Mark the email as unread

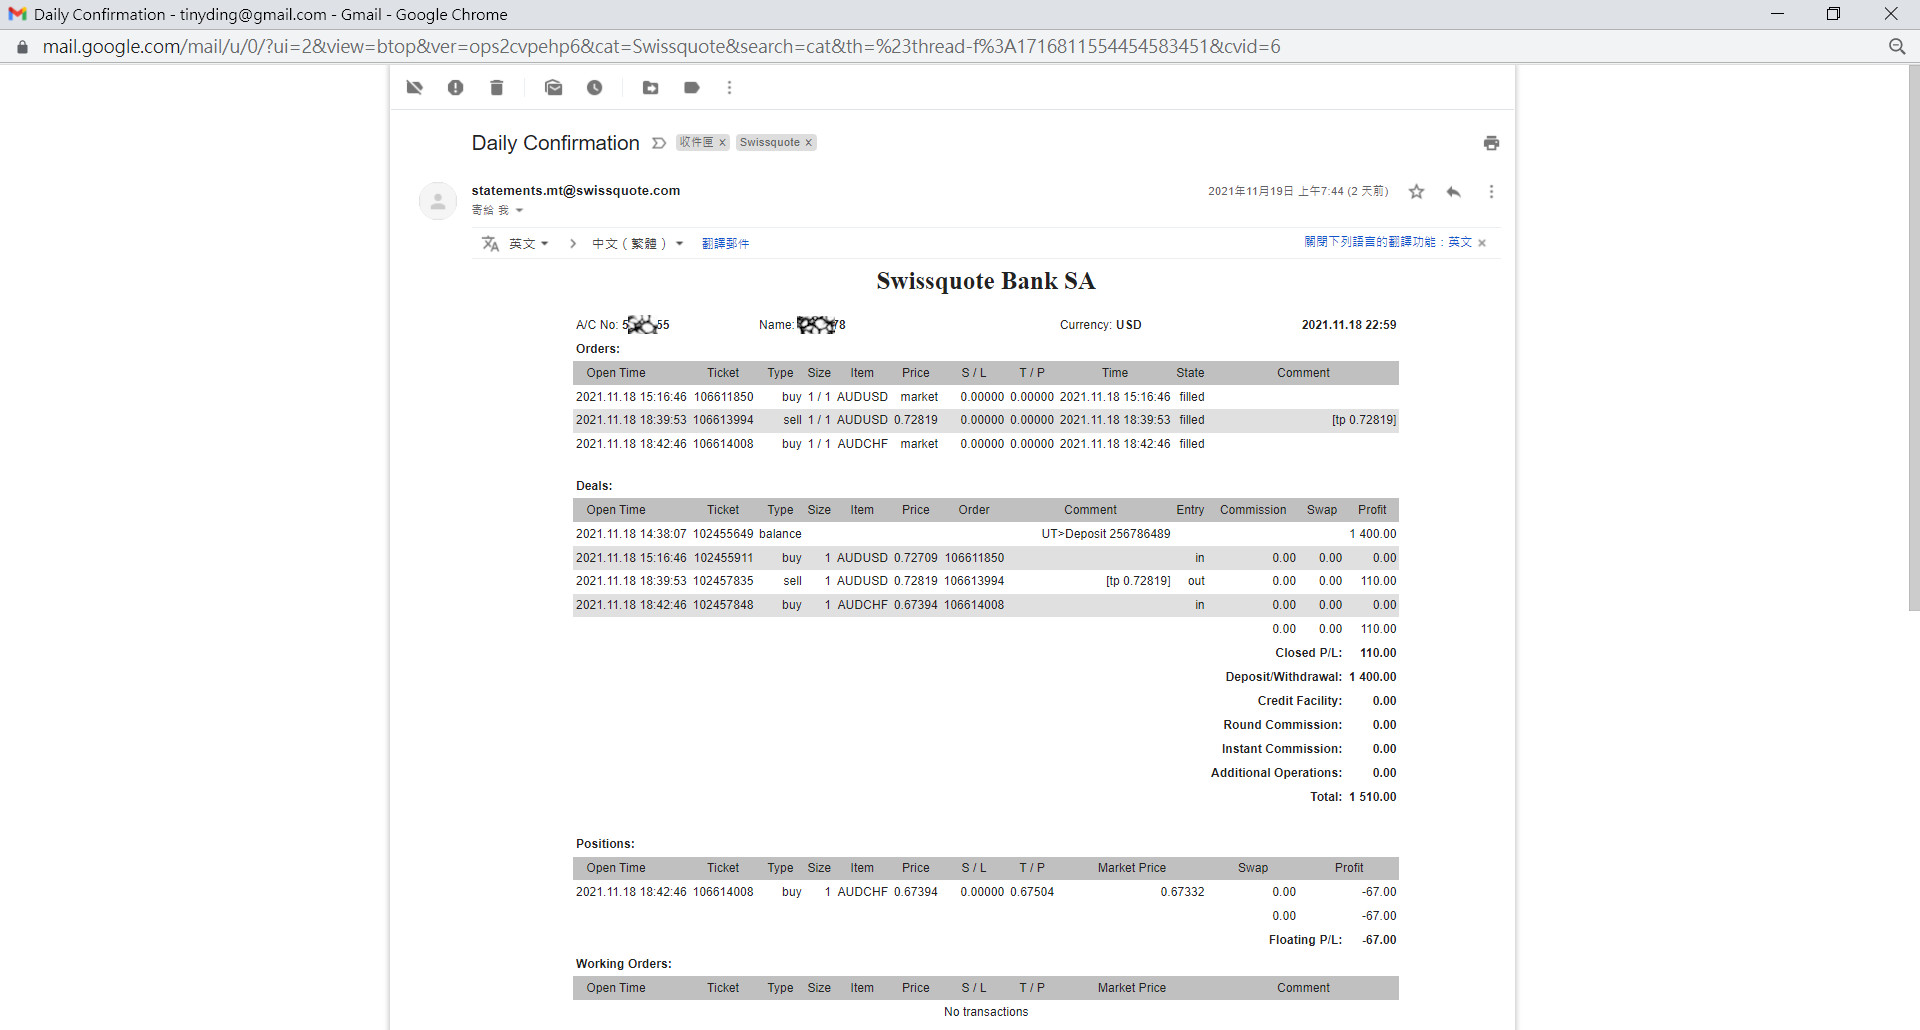(x=554, y=88)
